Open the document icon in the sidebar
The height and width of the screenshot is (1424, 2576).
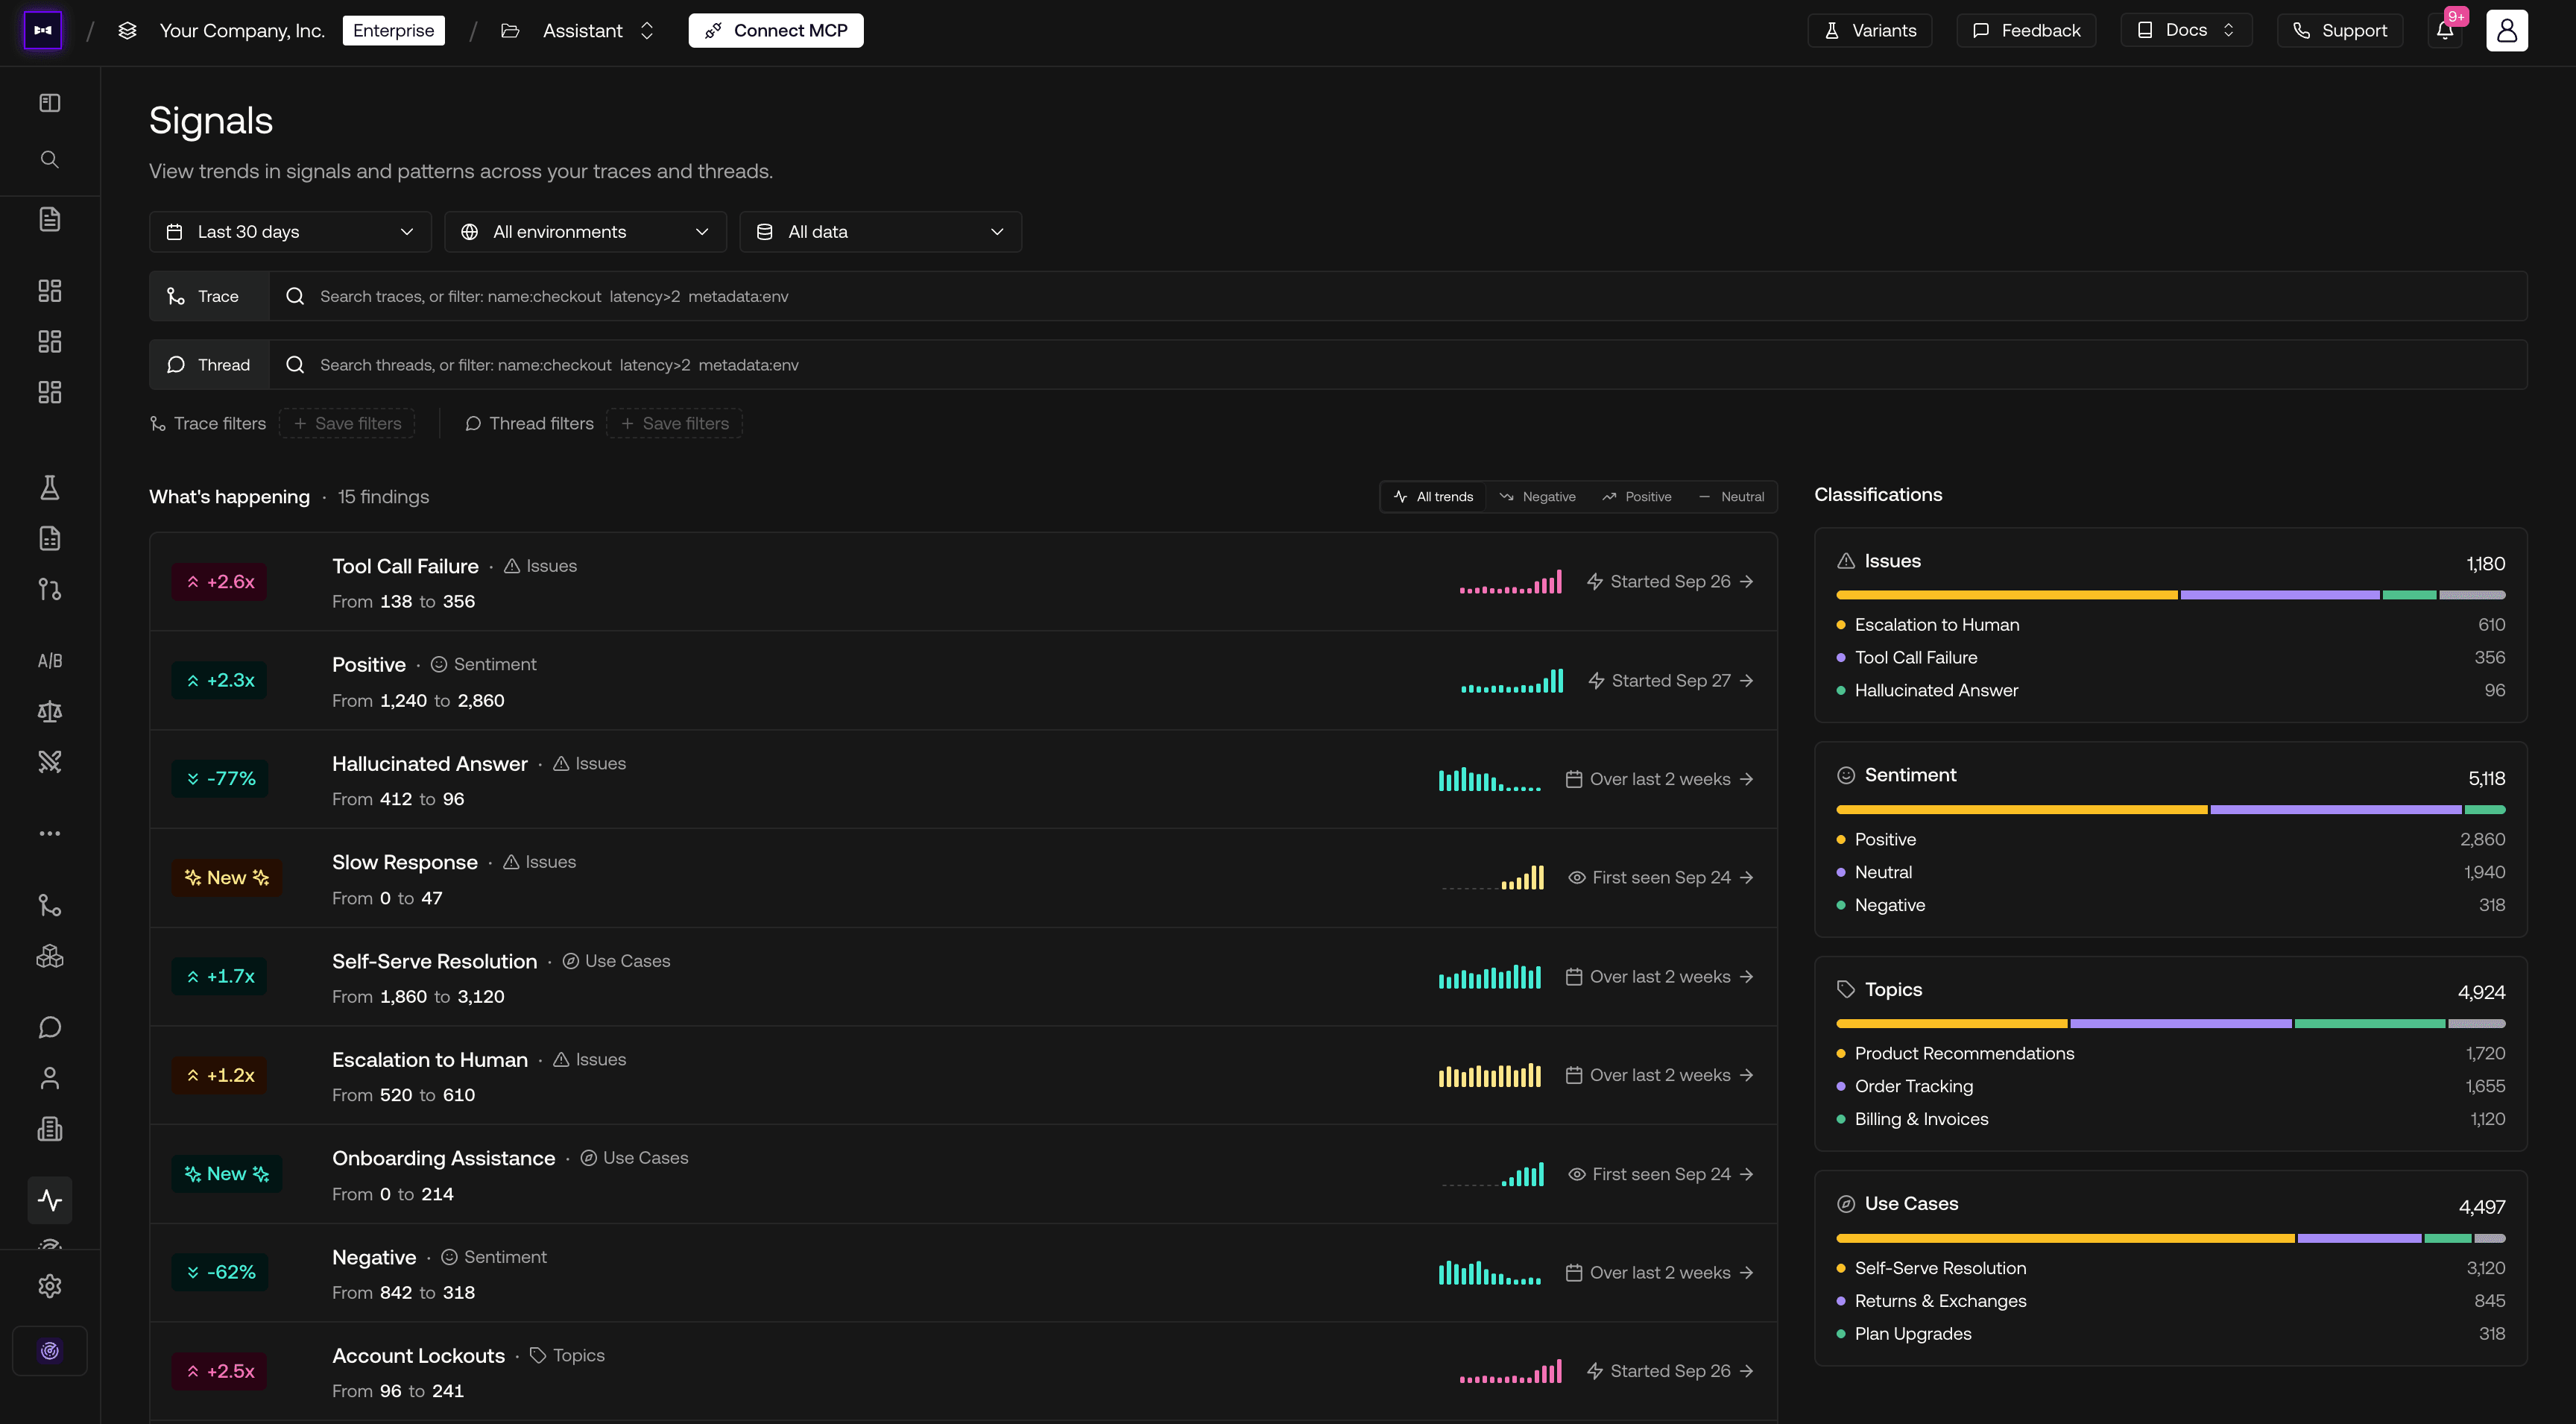click(x=49, y=219)
